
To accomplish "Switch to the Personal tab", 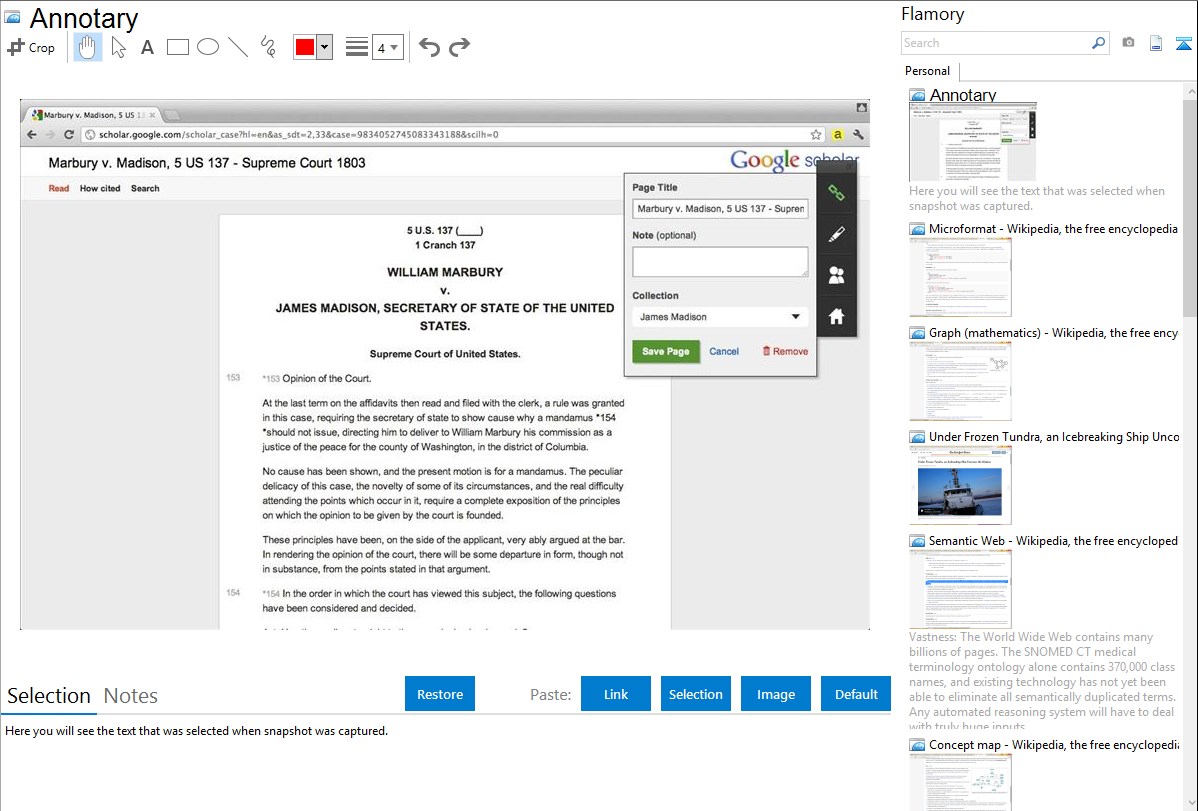I will tap(928, 71).
